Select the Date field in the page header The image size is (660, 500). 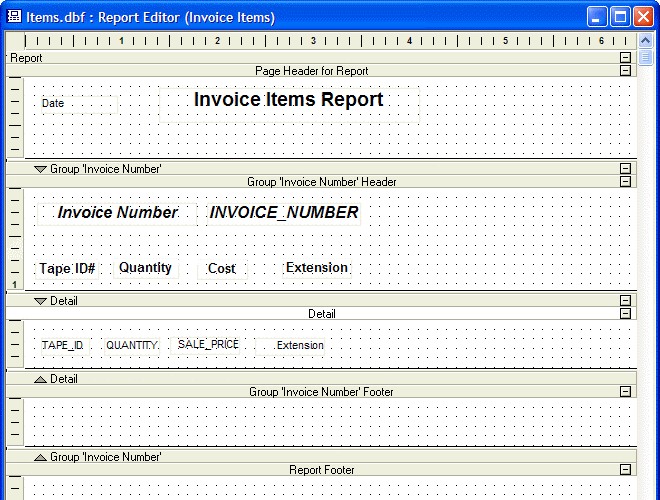[79, 104]
